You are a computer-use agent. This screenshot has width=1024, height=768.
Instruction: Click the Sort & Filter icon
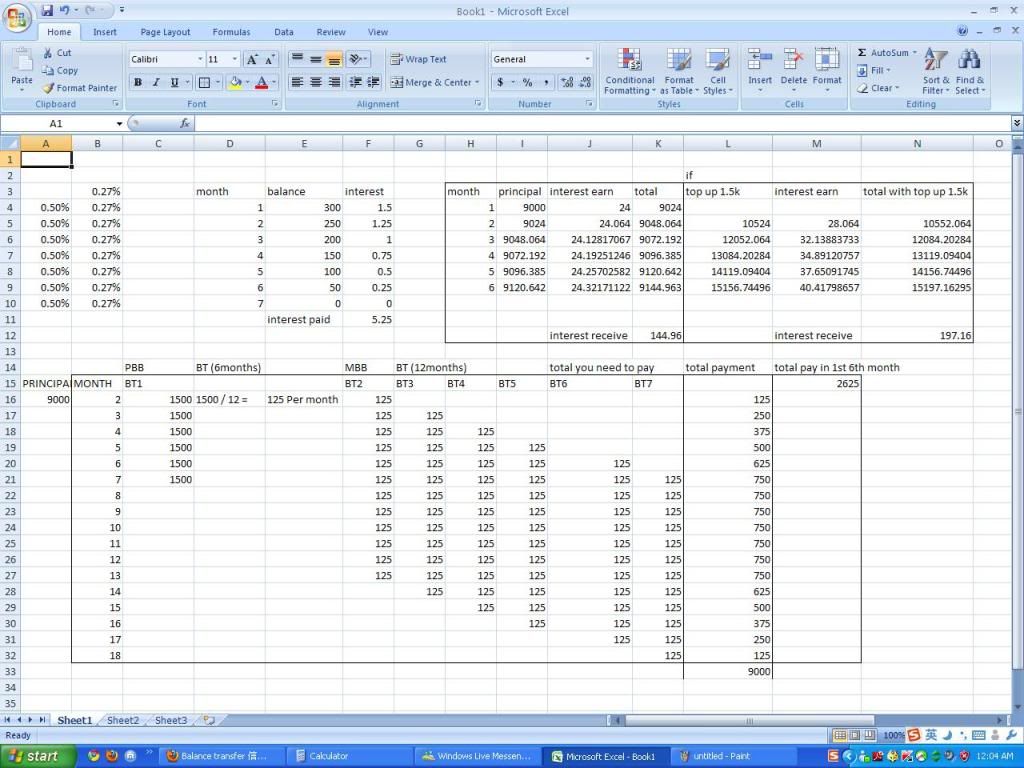pos(936,72)
